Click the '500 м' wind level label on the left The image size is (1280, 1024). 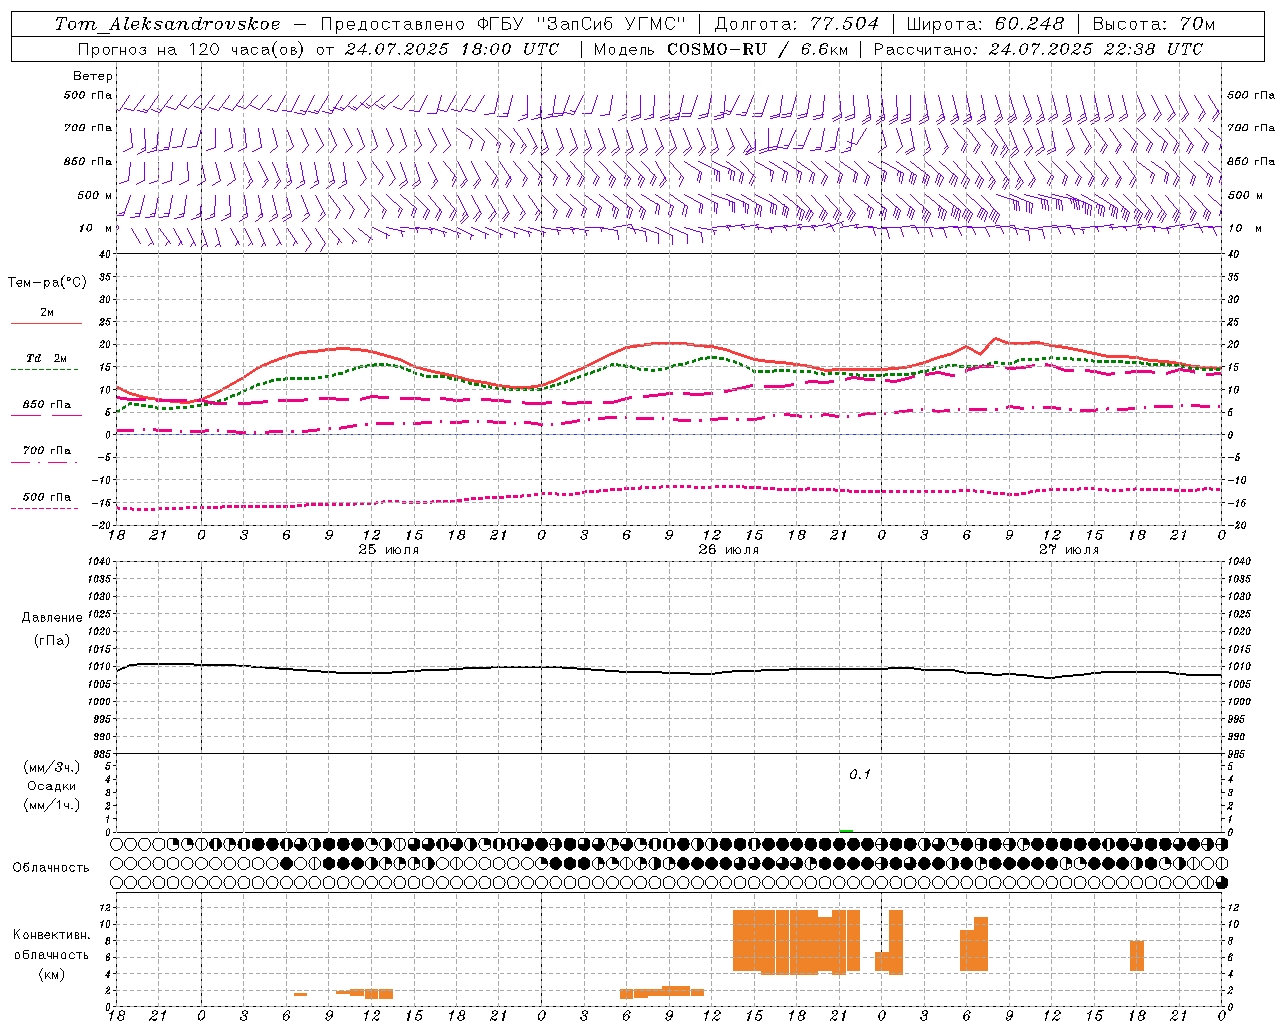(x=95, y=195)
